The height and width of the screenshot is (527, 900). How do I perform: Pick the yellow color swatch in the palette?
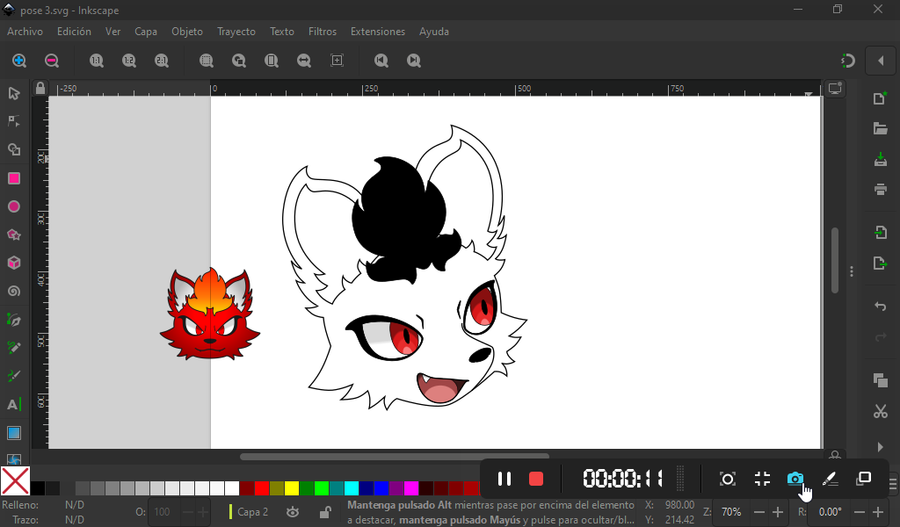click(292, 488)
